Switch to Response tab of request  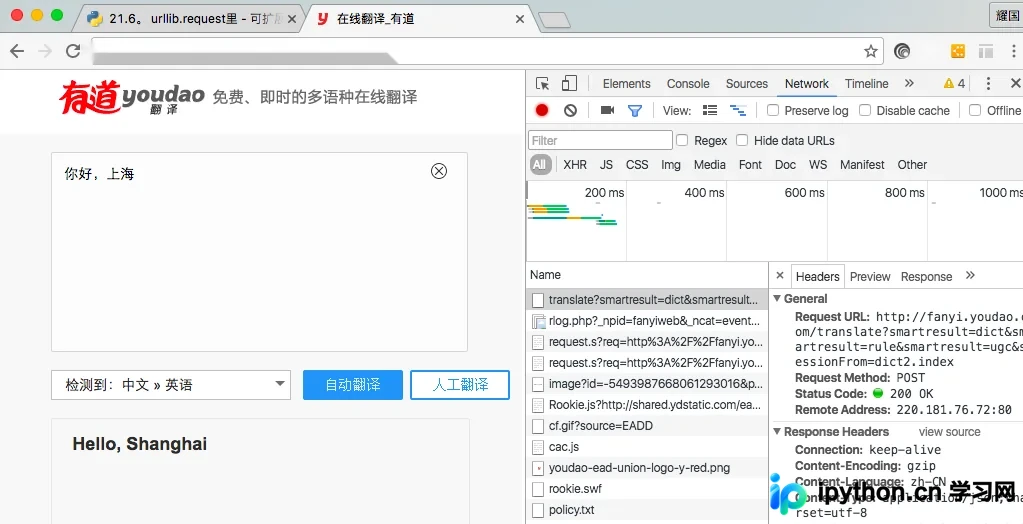coord(926,277)
